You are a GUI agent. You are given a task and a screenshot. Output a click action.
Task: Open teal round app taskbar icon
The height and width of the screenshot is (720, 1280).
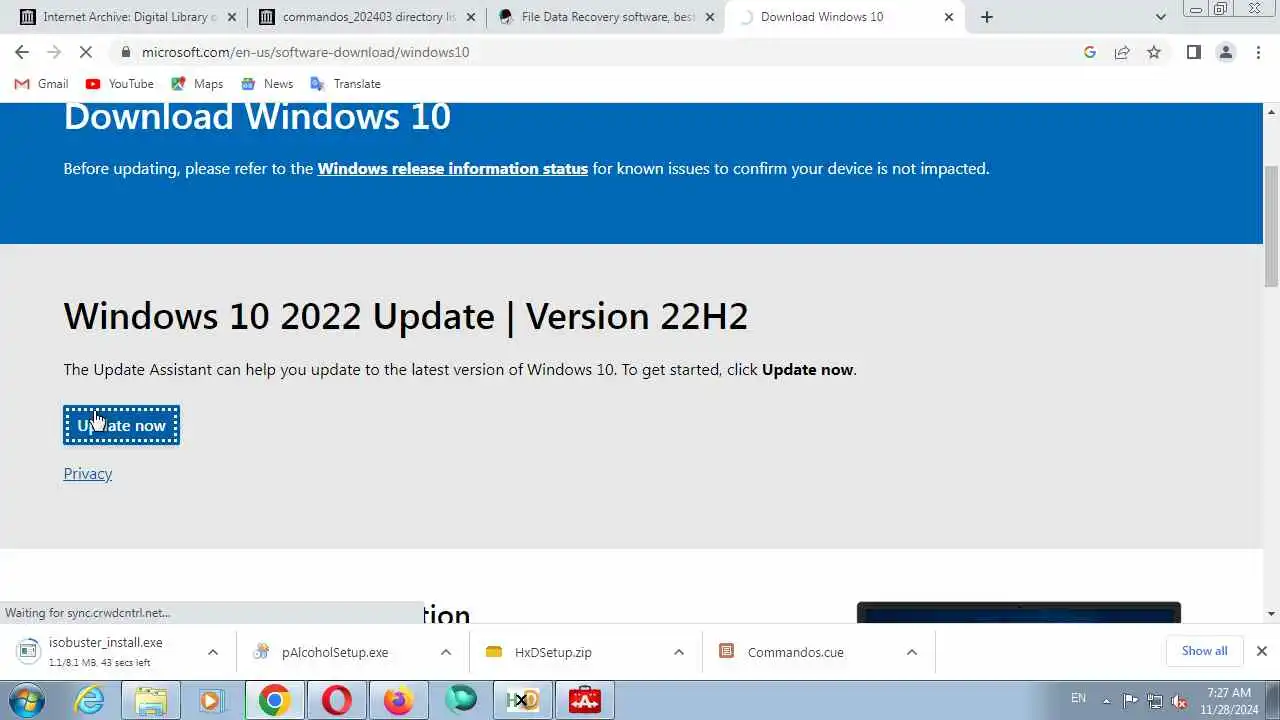(x=461, y=701)
